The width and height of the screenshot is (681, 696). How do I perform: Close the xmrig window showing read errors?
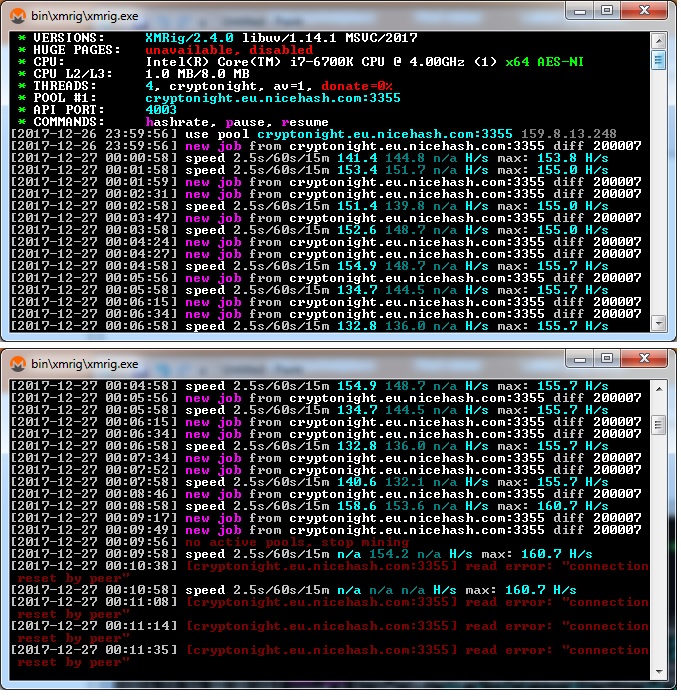click(644, 359)
